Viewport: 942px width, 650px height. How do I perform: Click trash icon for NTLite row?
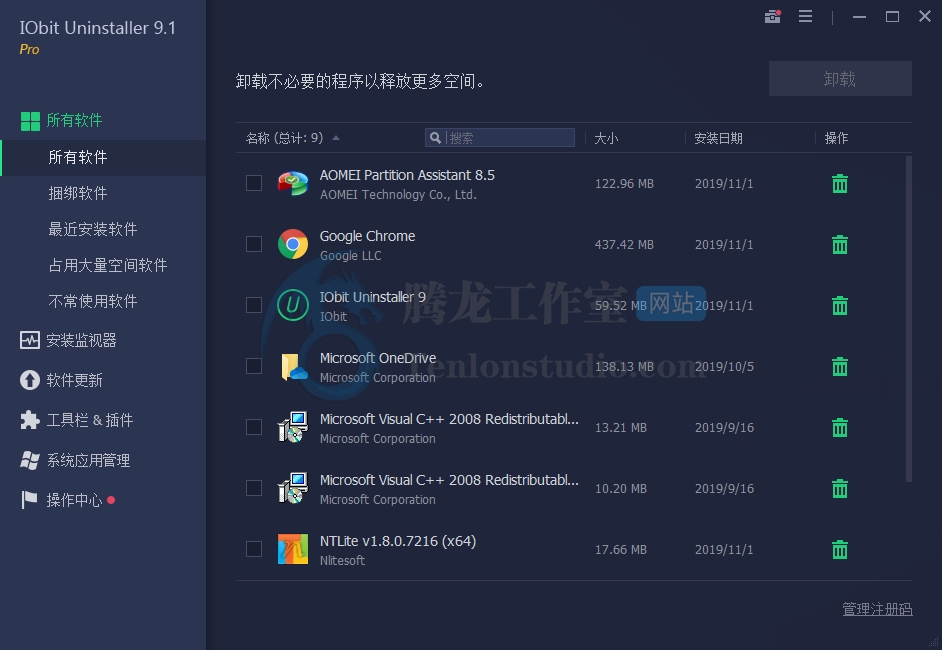tap(840, 550)
